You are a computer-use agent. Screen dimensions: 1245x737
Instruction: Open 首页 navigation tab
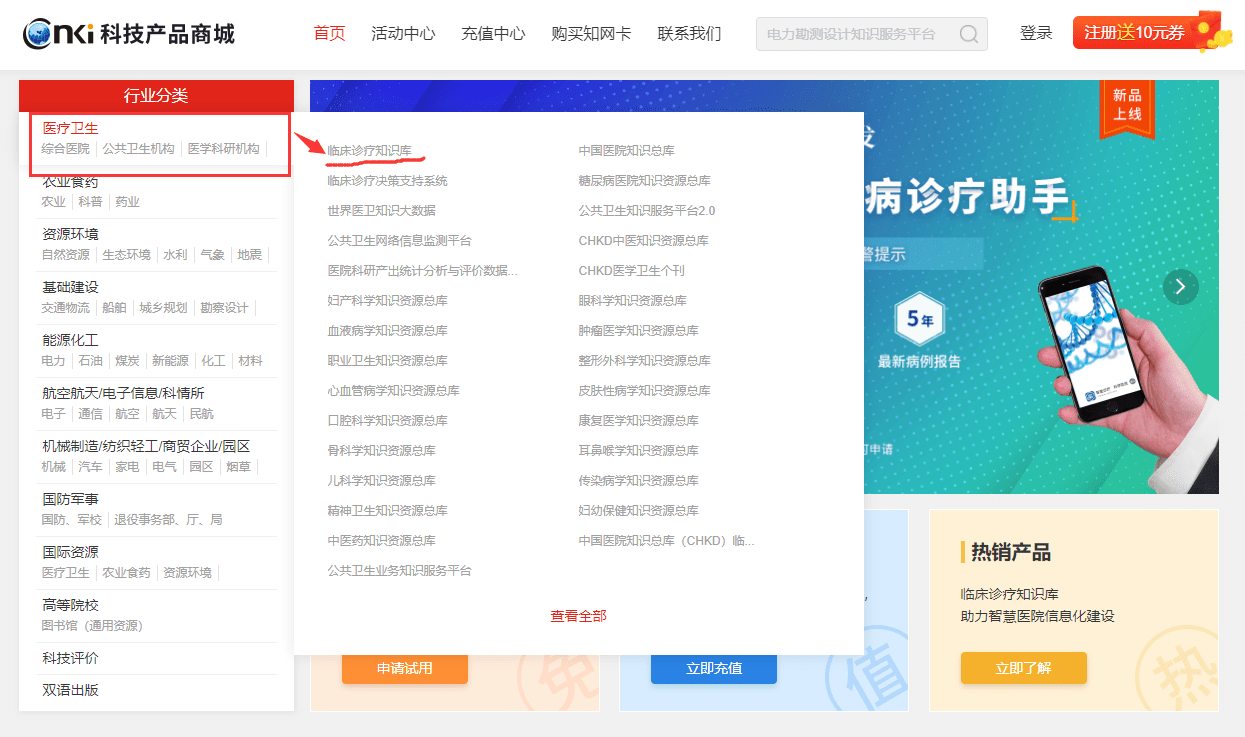329,33
